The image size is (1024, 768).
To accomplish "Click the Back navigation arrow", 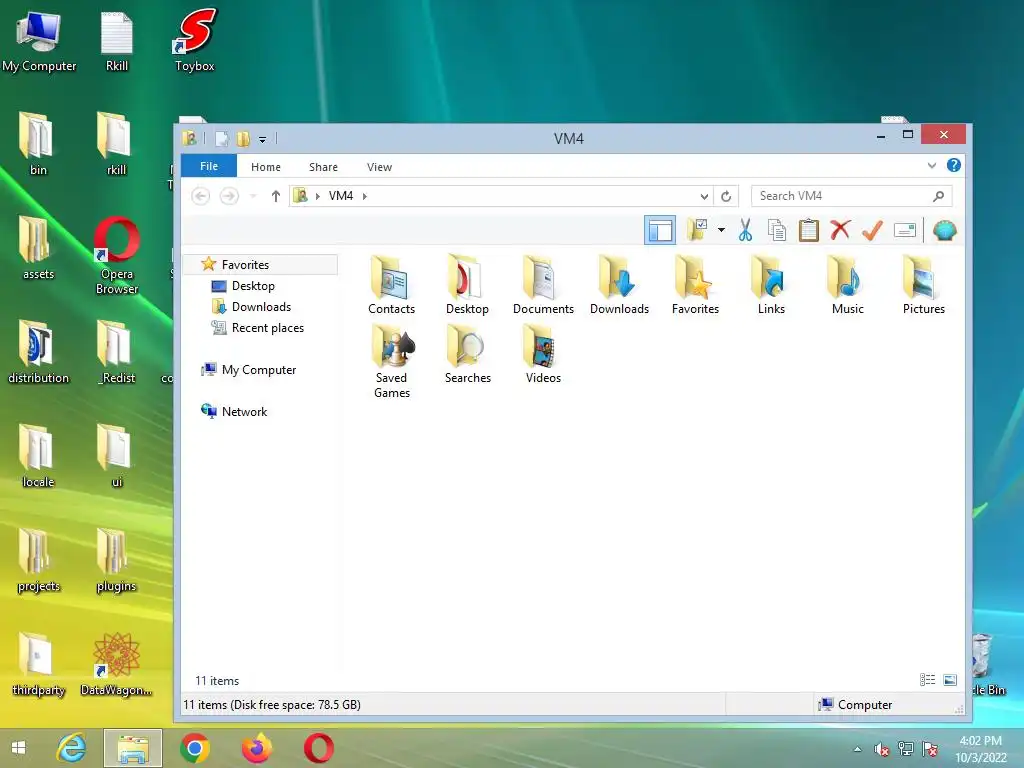I will pyautogui.click(x=200, y=196).
